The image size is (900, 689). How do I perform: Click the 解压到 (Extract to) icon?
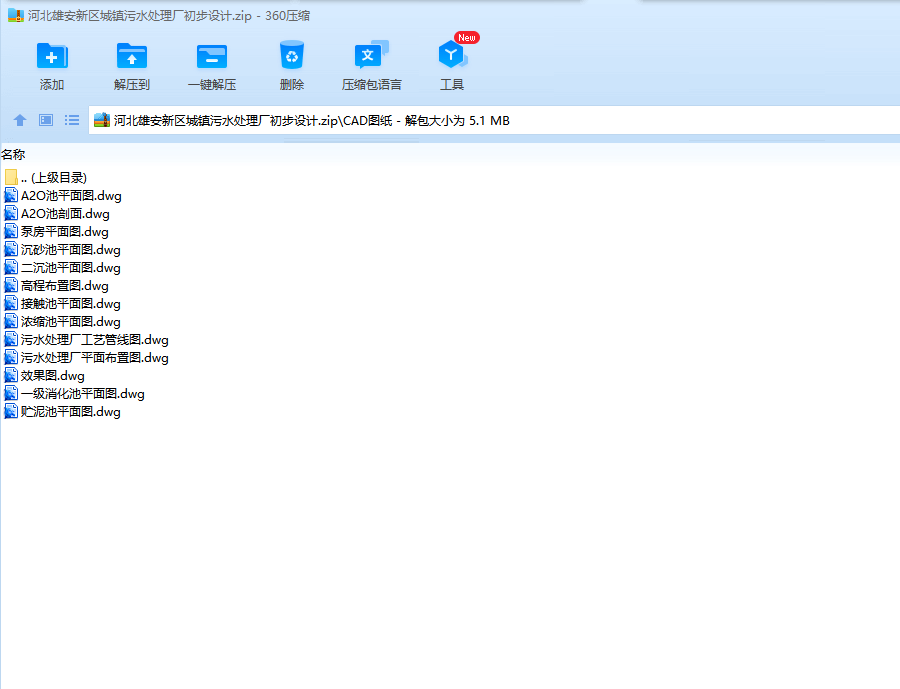pos(131,56)
